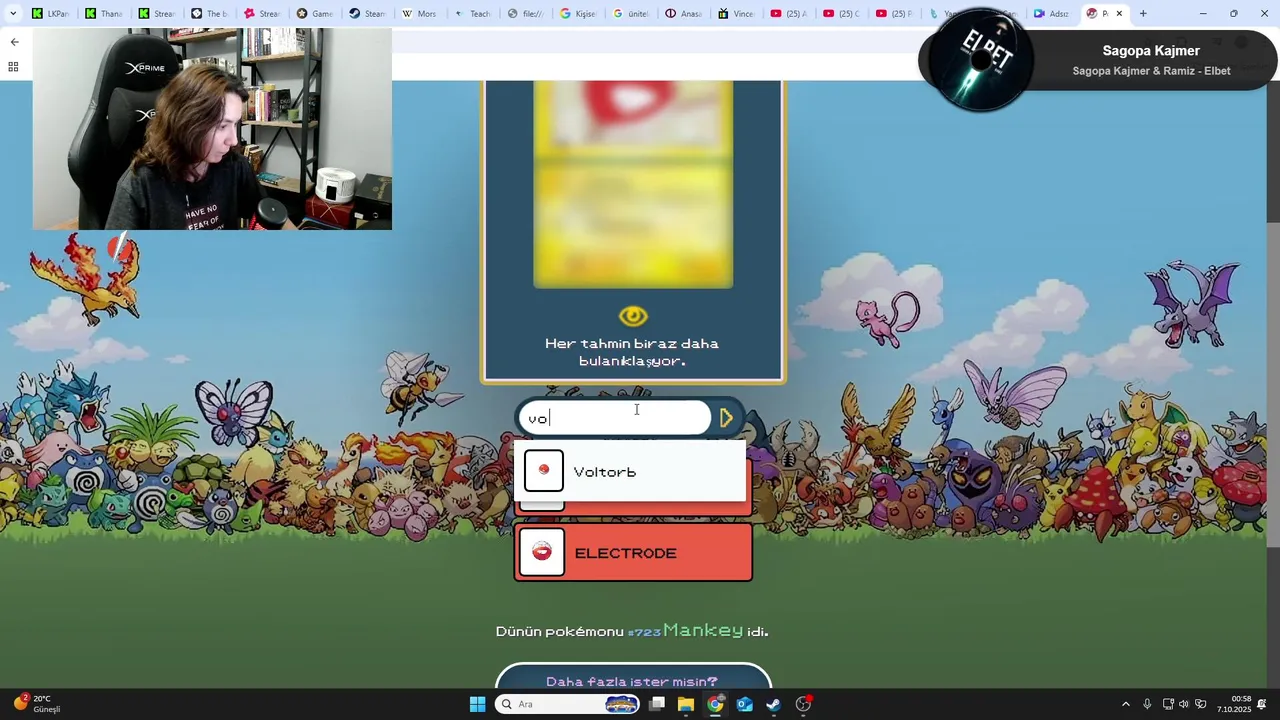The width and height of the screenshot is (1280, 720).
Task: Open Task View on the taskbar
Action: 657,704
